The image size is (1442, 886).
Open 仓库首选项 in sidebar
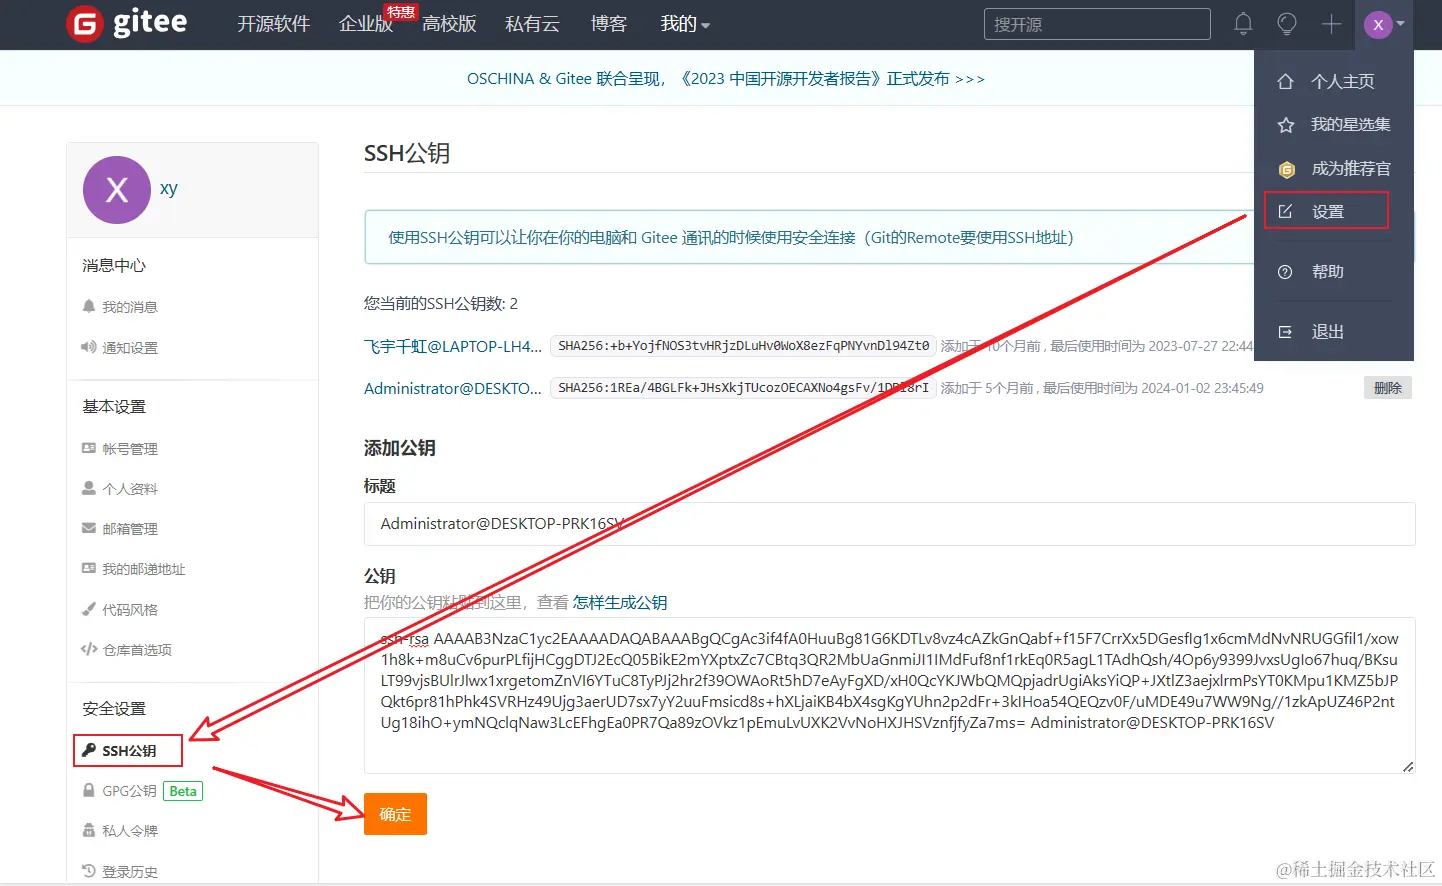coord(137,650)
